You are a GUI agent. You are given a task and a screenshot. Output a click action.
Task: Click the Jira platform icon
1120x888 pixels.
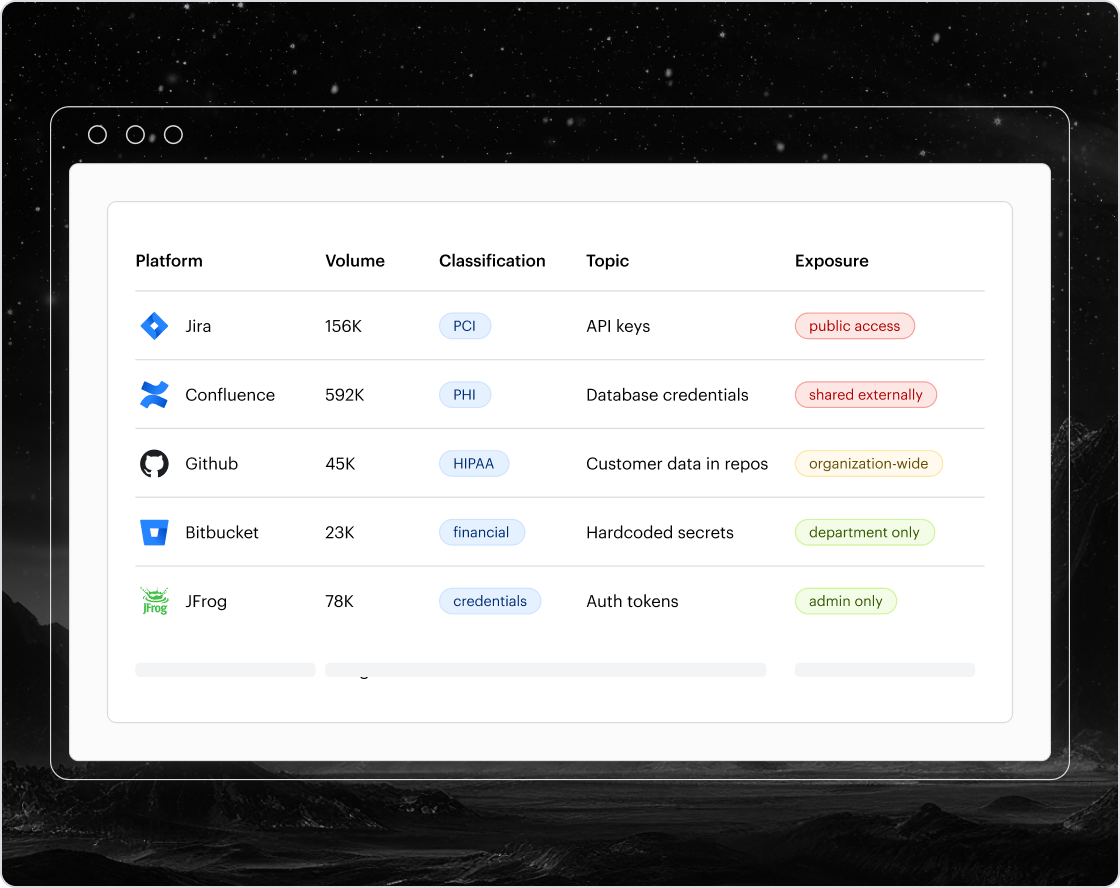pos(154,326)
